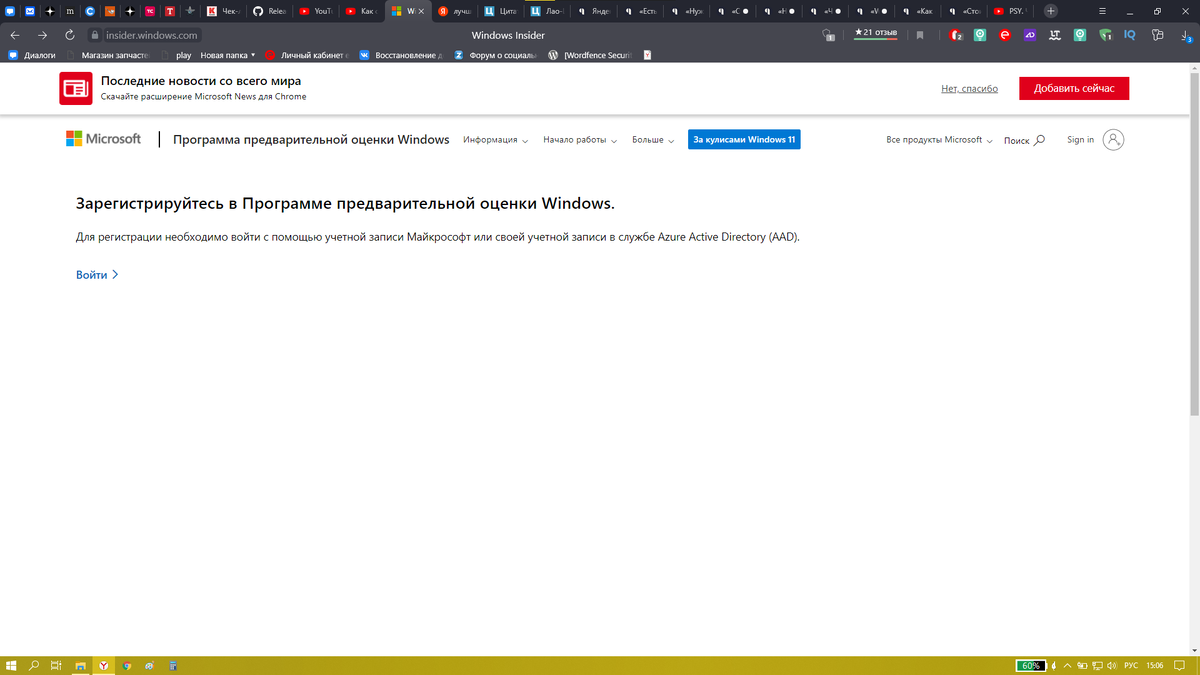Click the 'Войти' link

97,274
